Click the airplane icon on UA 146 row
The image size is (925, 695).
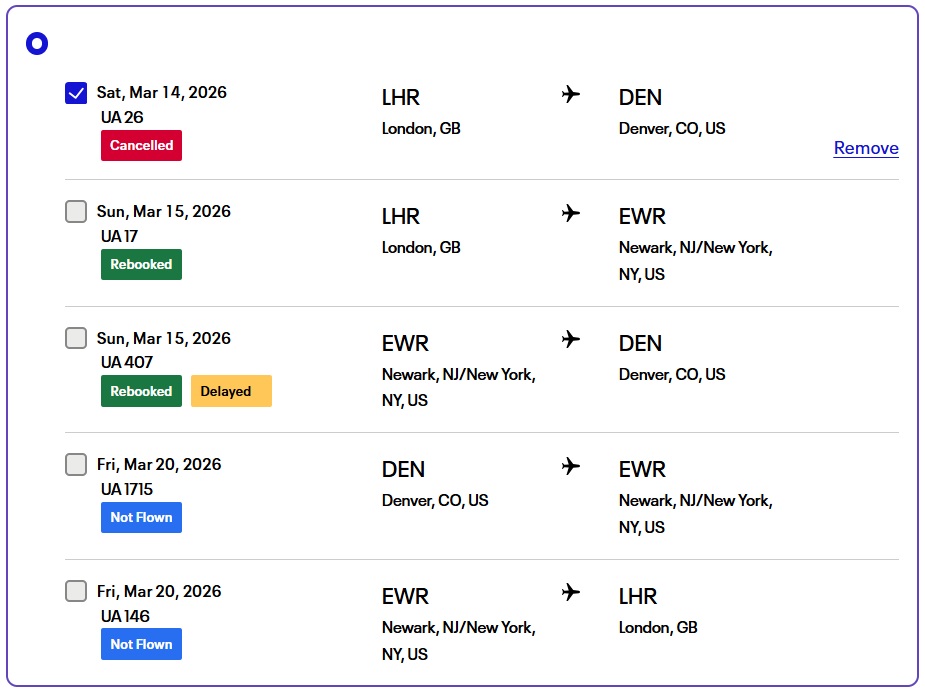click(571, 593)
